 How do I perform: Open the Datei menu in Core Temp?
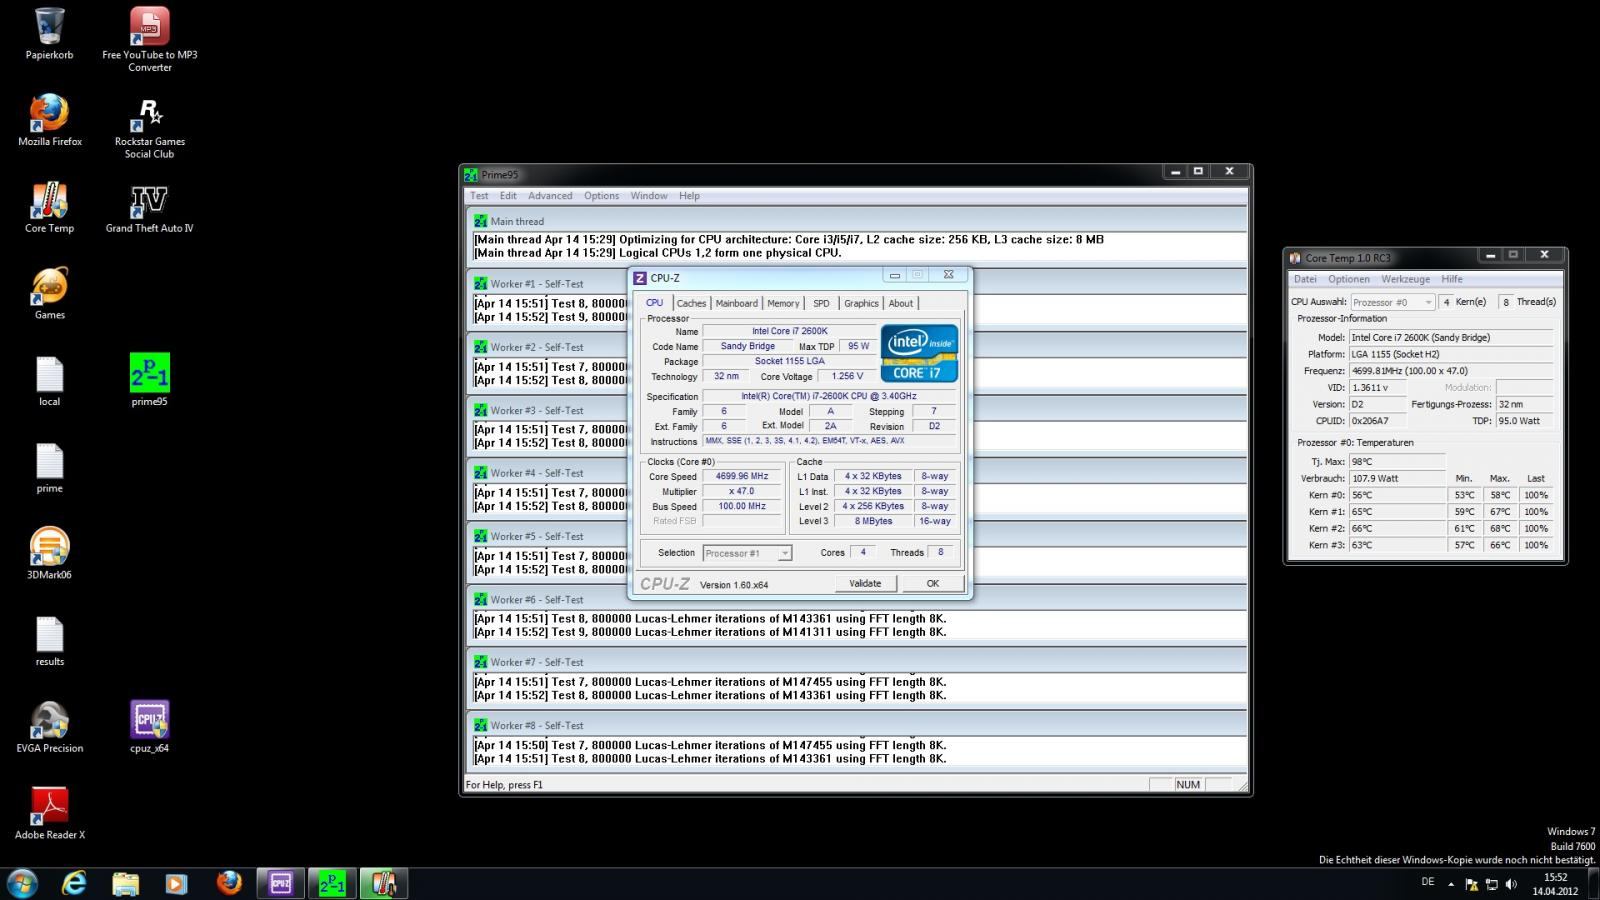(1305, 279)
